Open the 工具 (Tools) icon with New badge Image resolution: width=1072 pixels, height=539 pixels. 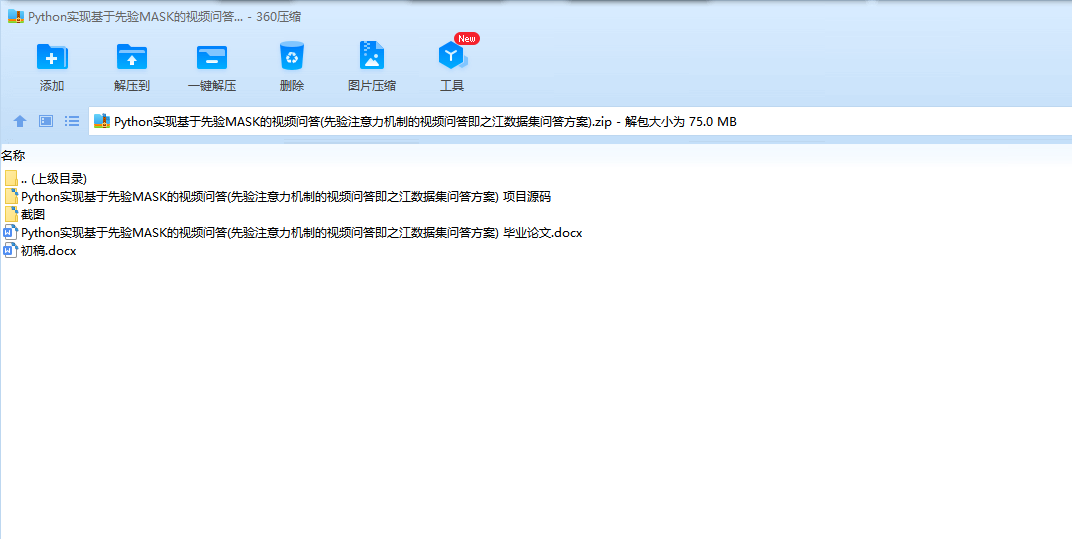453,56
